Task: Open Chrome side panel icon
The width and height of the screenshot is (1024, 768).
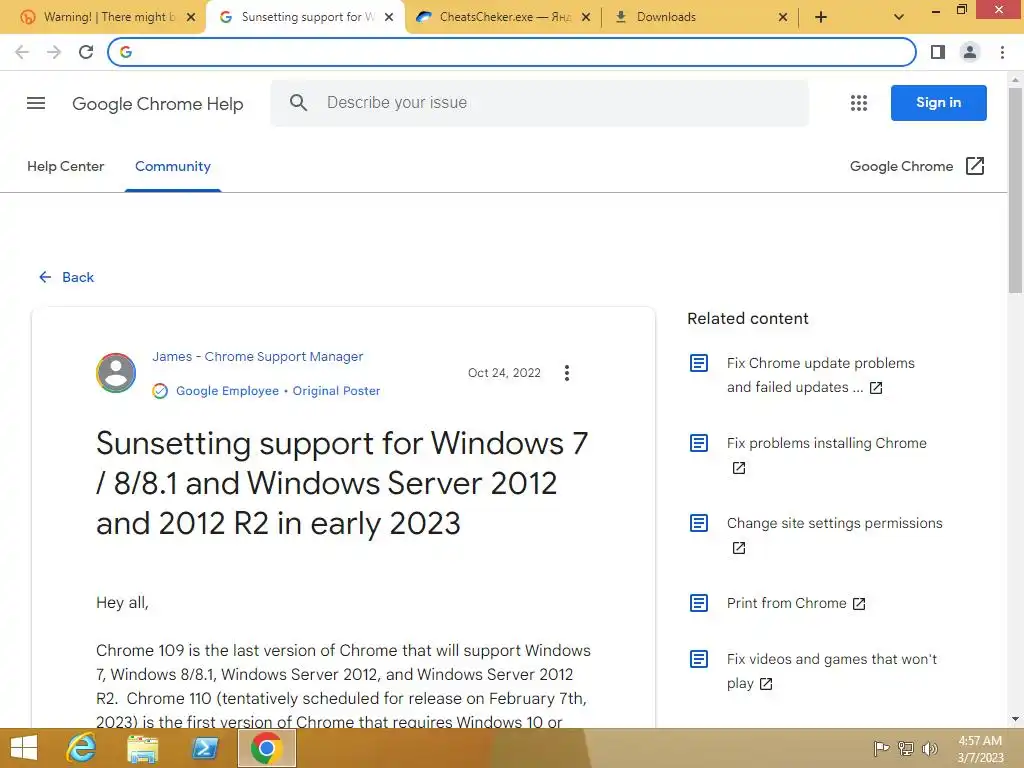Action: tap(938, 52)
